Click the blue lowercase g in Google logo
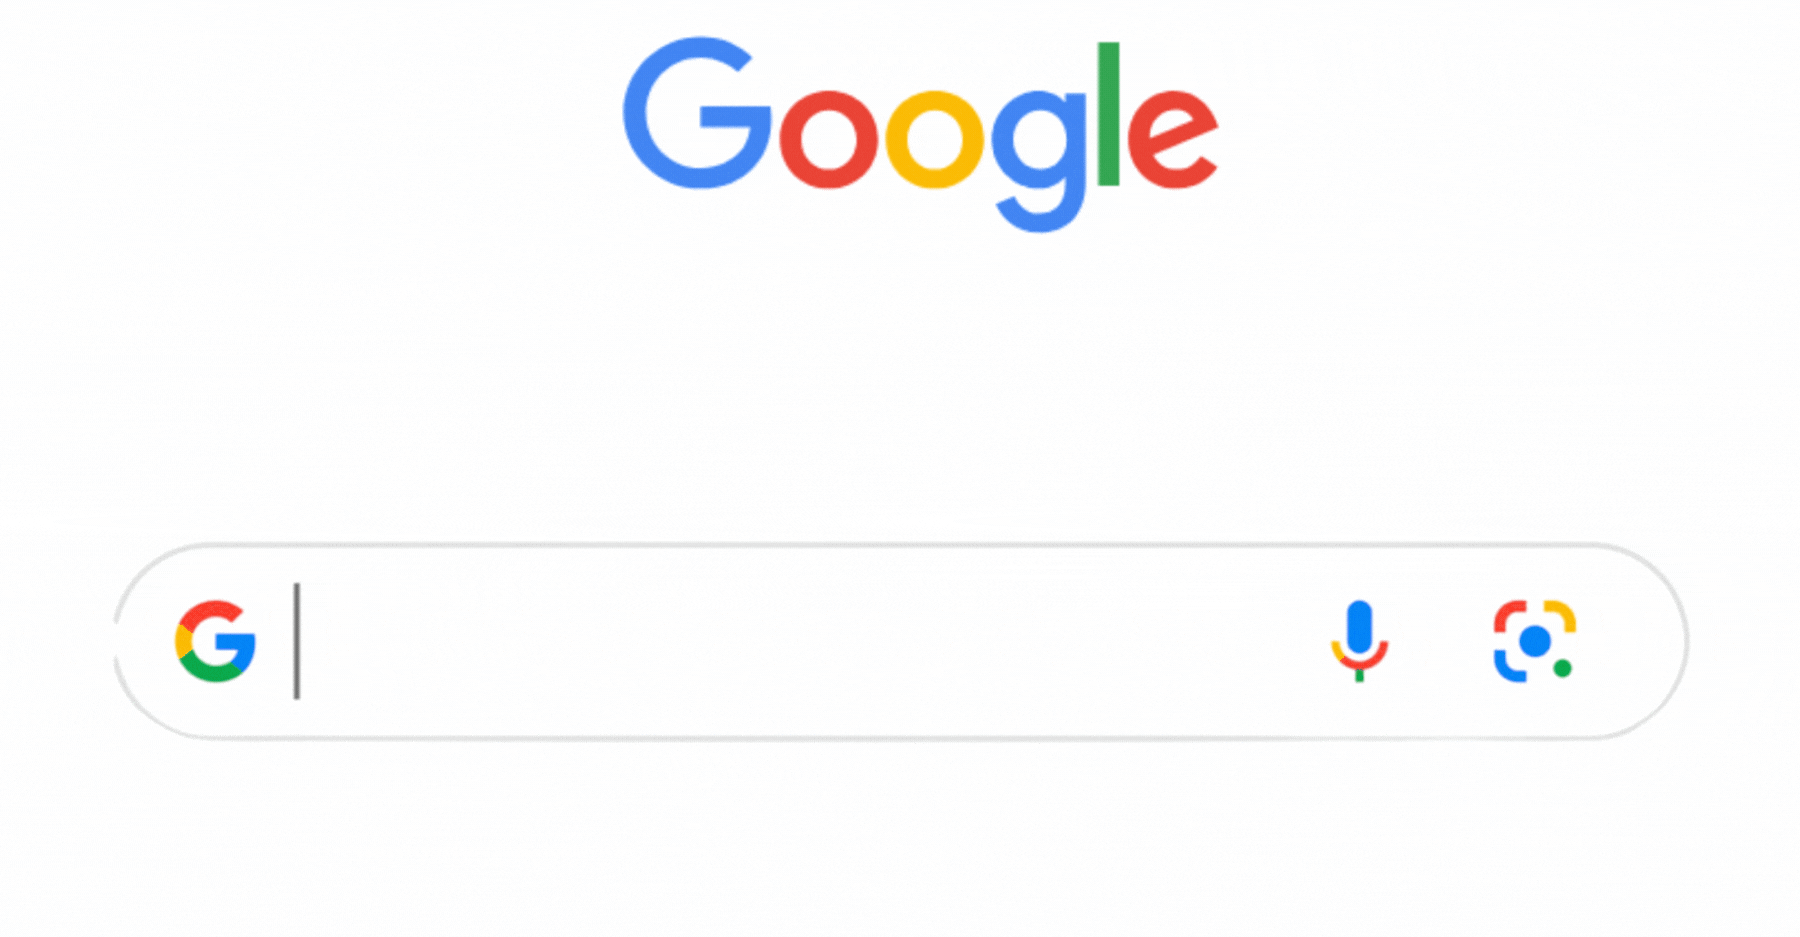 pyautogui.click(x=1039, y=160)
